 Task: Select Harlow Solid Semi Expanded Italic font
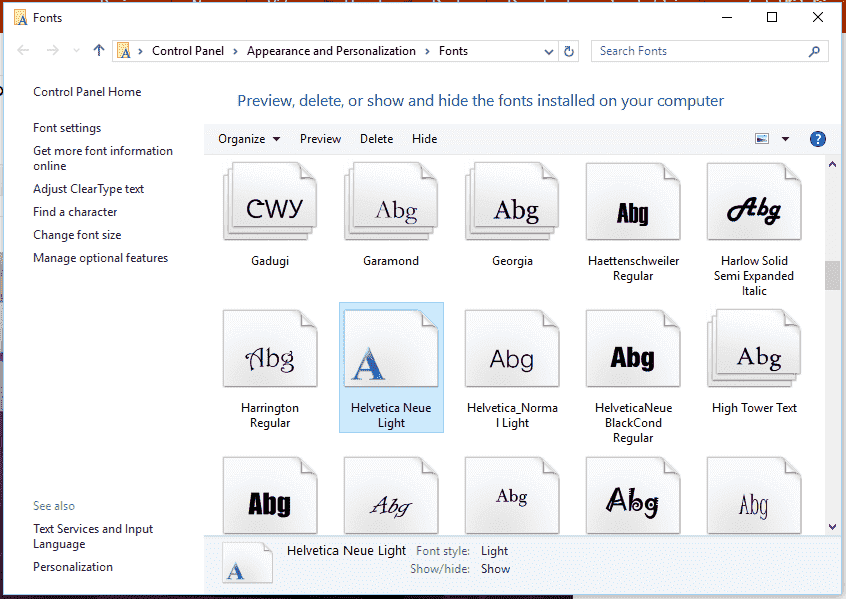pos(754,201)
